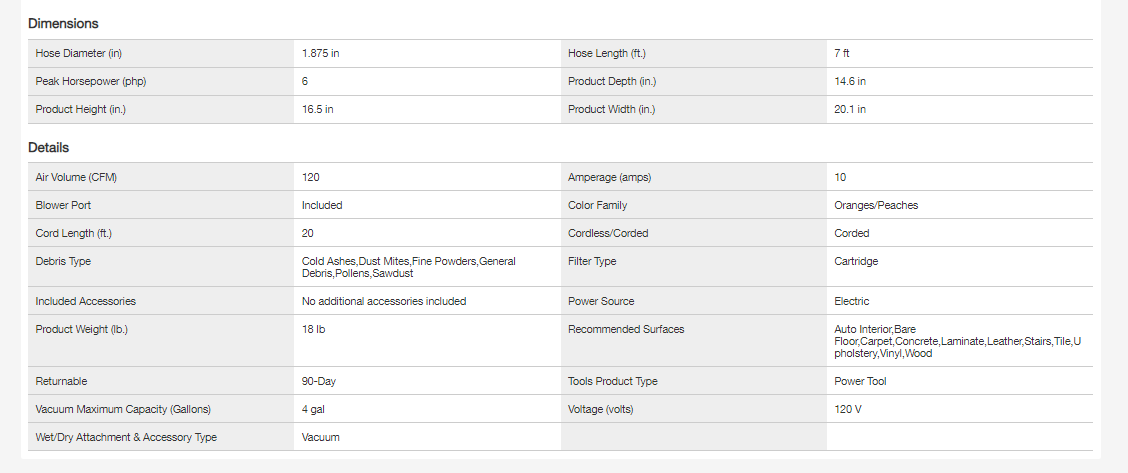Select the Debris Type value text

pos(408,267)
